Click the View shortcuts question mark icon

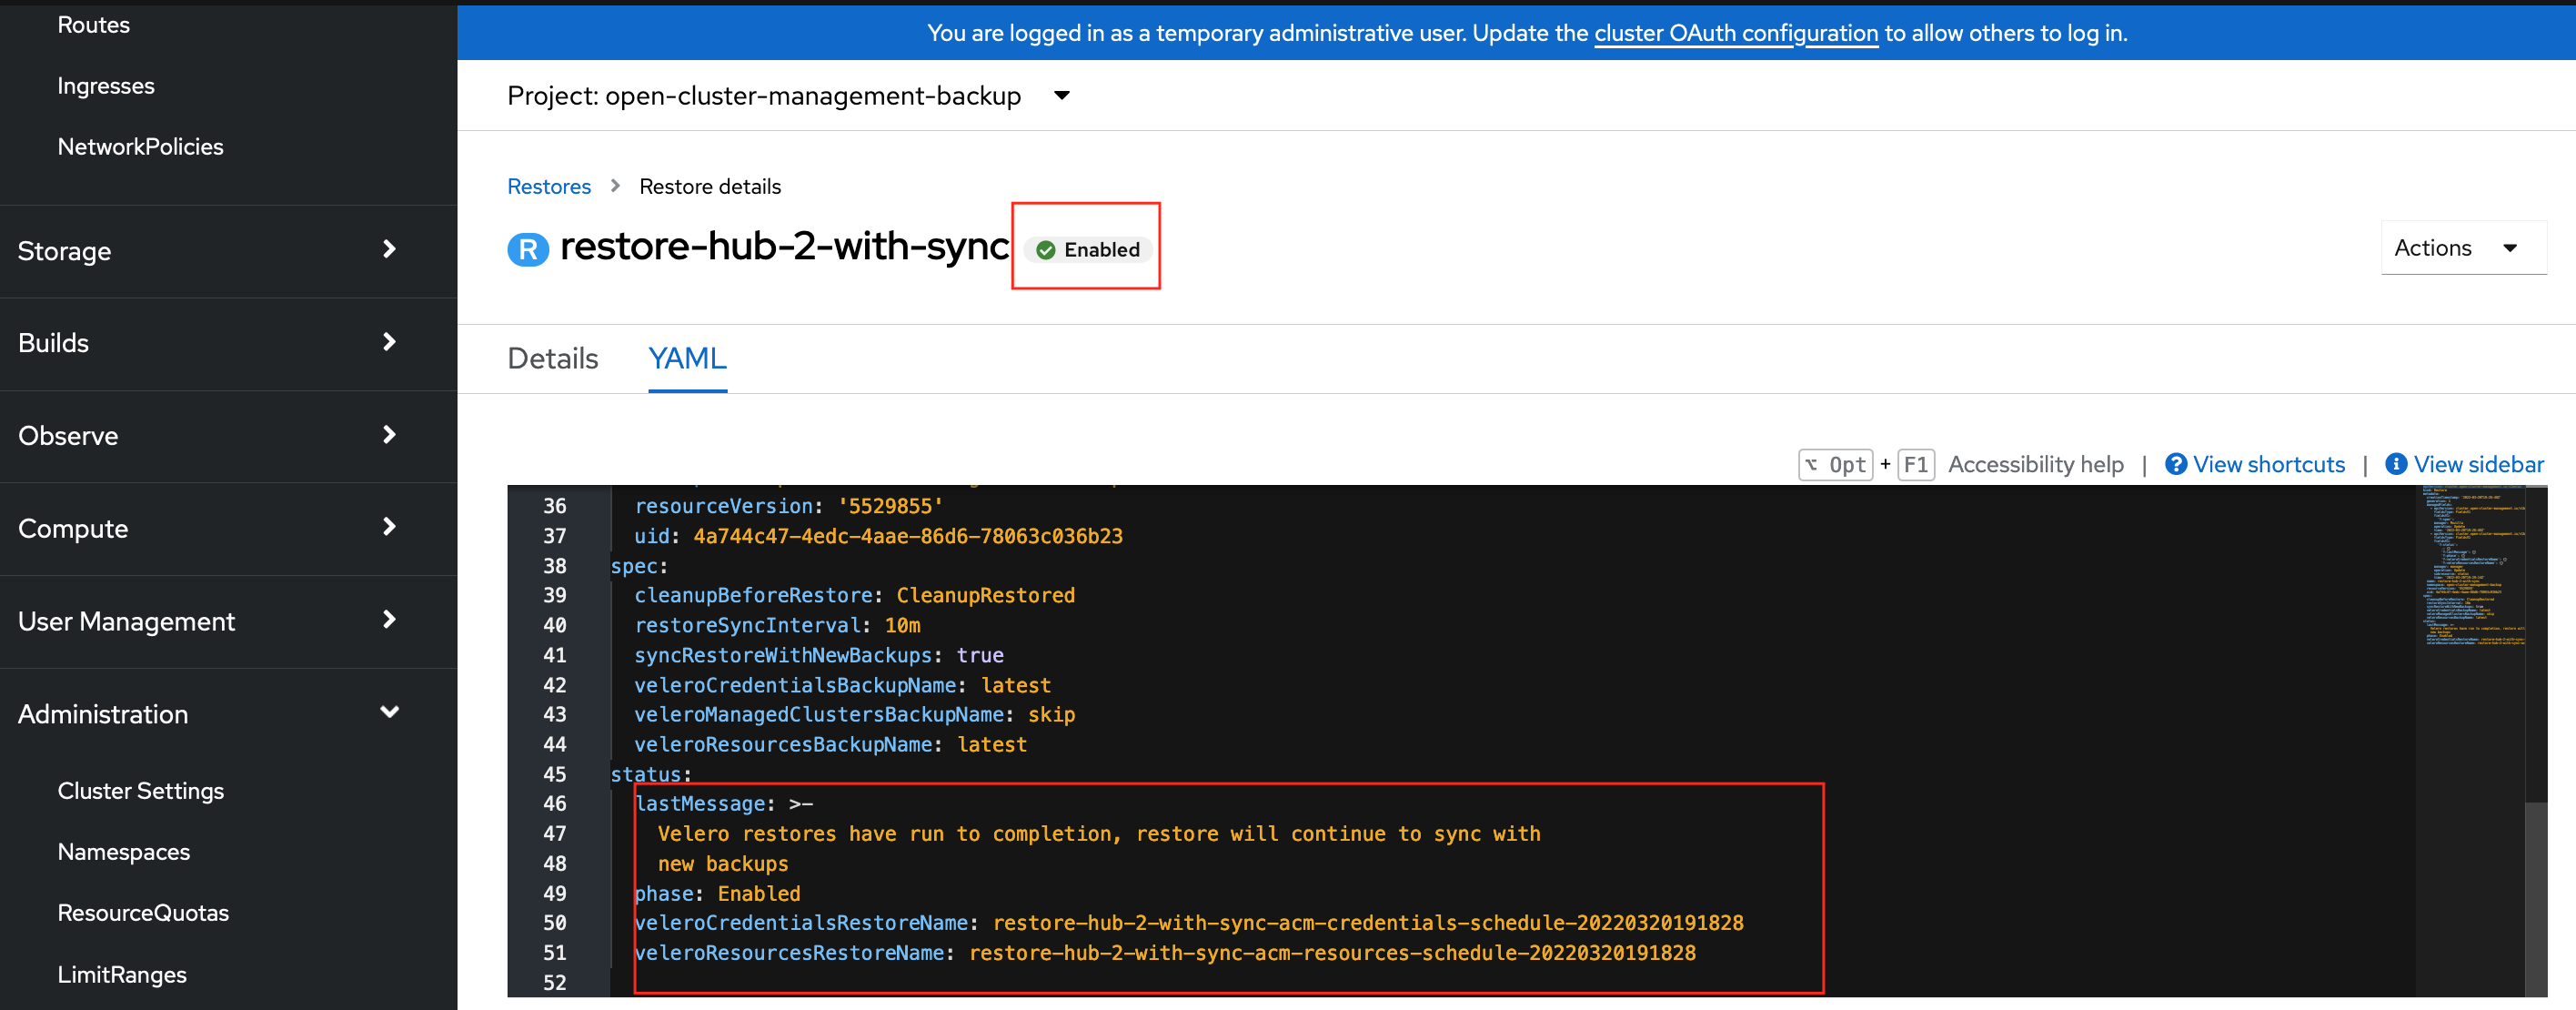click(2174, 464)
